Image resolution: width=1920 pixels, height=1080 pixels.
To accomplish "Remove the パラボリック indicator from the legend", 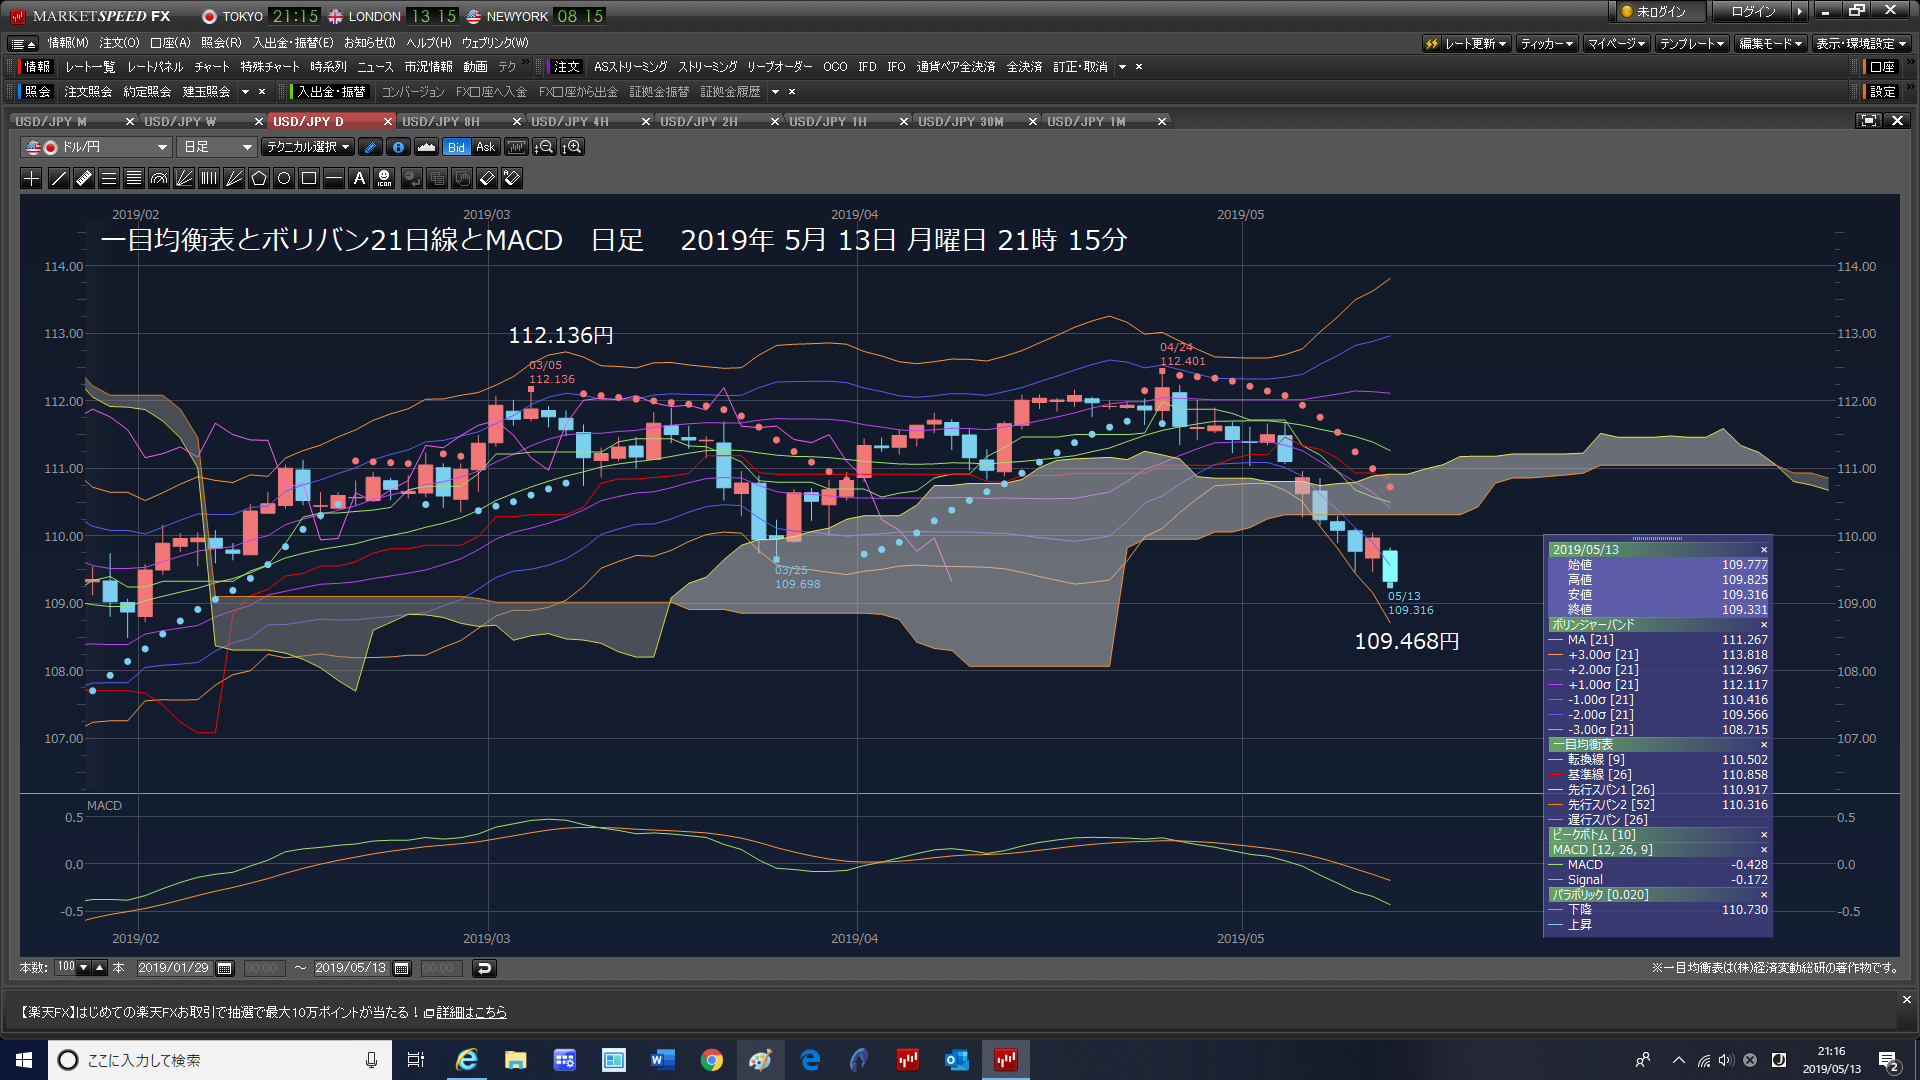I will point(1764,895).
